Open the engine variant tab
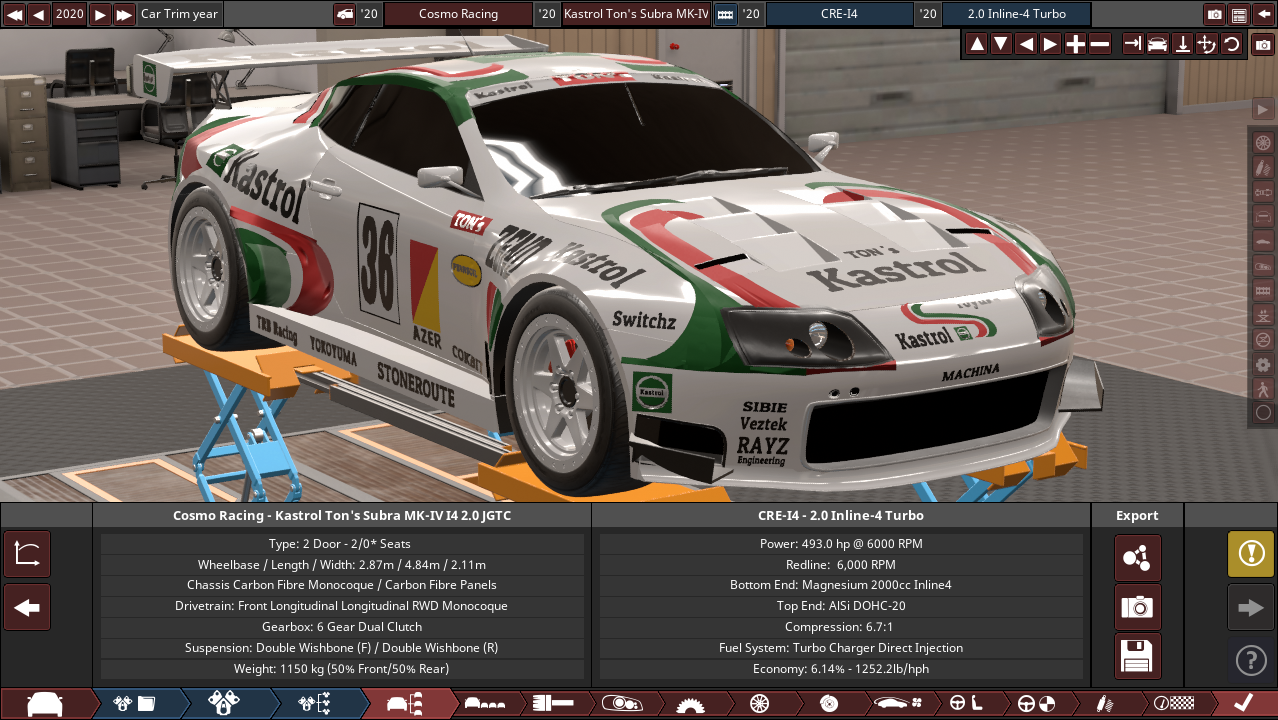 [x=225, y=704]
